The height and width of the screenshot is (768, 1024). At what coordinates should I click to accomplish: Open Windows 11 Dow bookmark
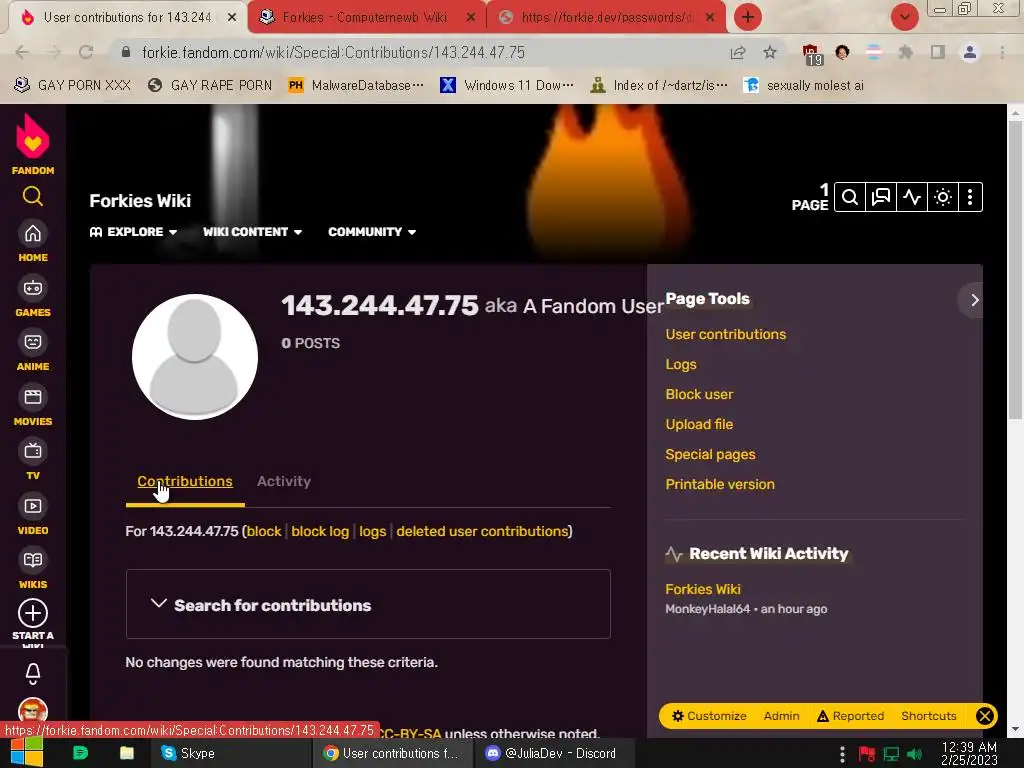click(507, 86)
